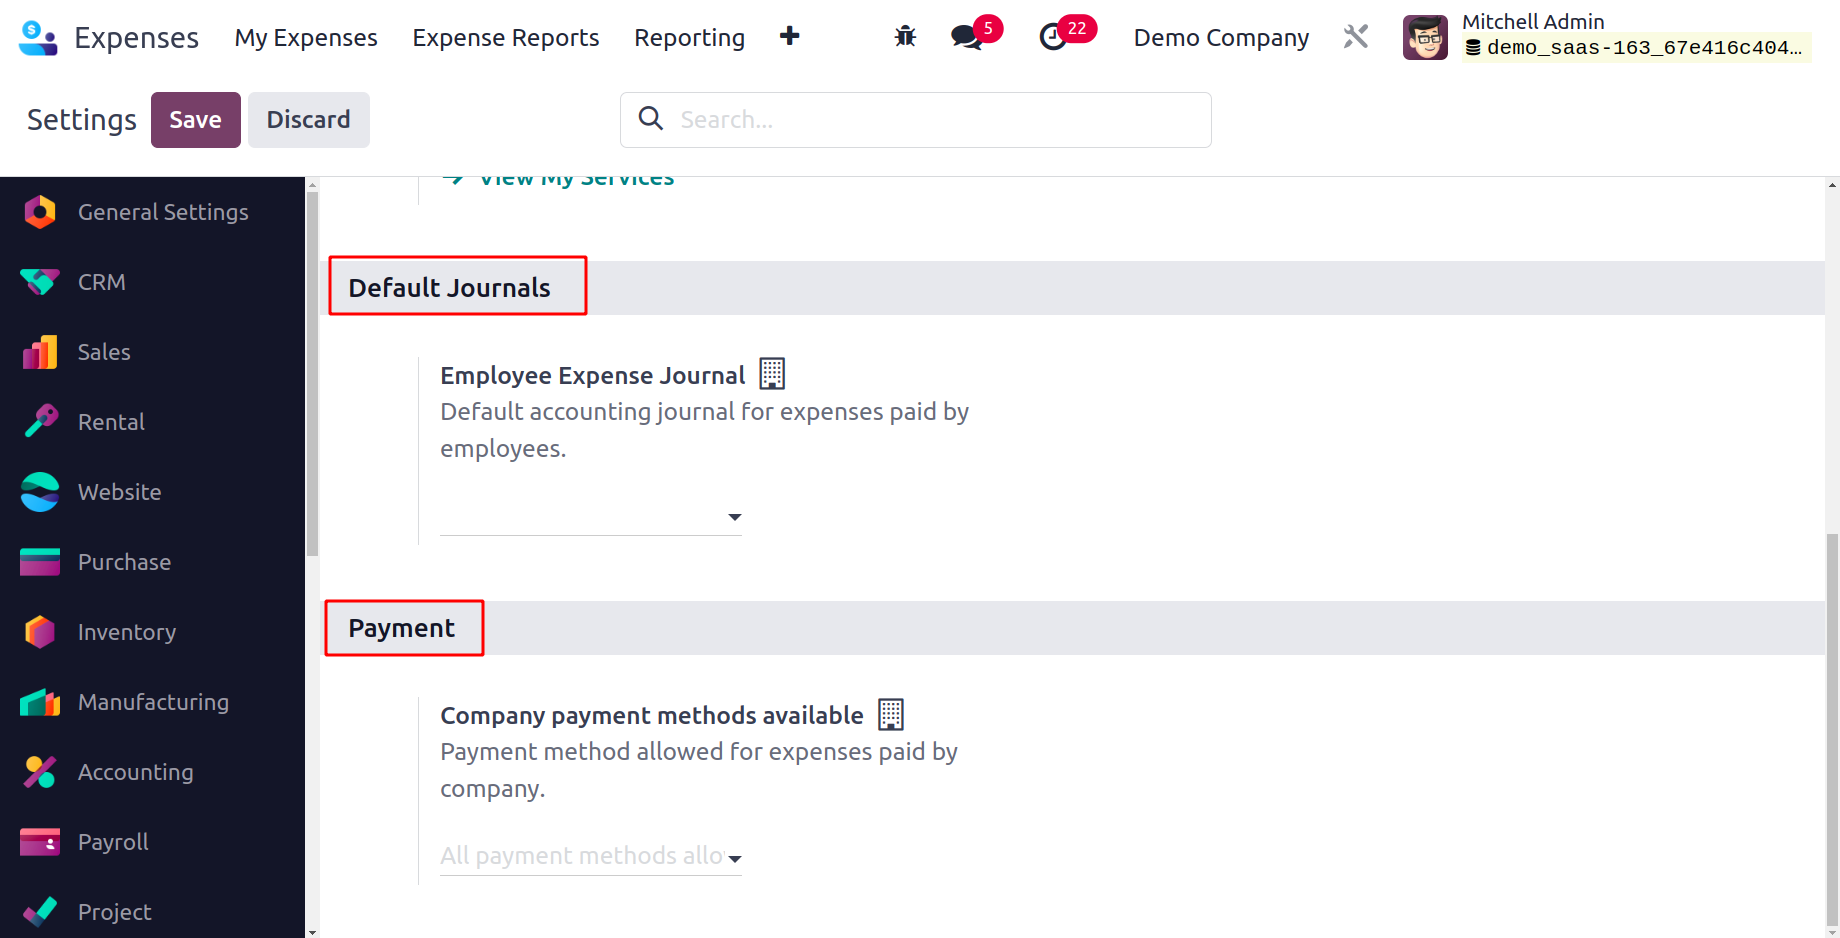Follow the View My Services link
The width and height of the screenshot is (1840, 938).
point(577,181)
